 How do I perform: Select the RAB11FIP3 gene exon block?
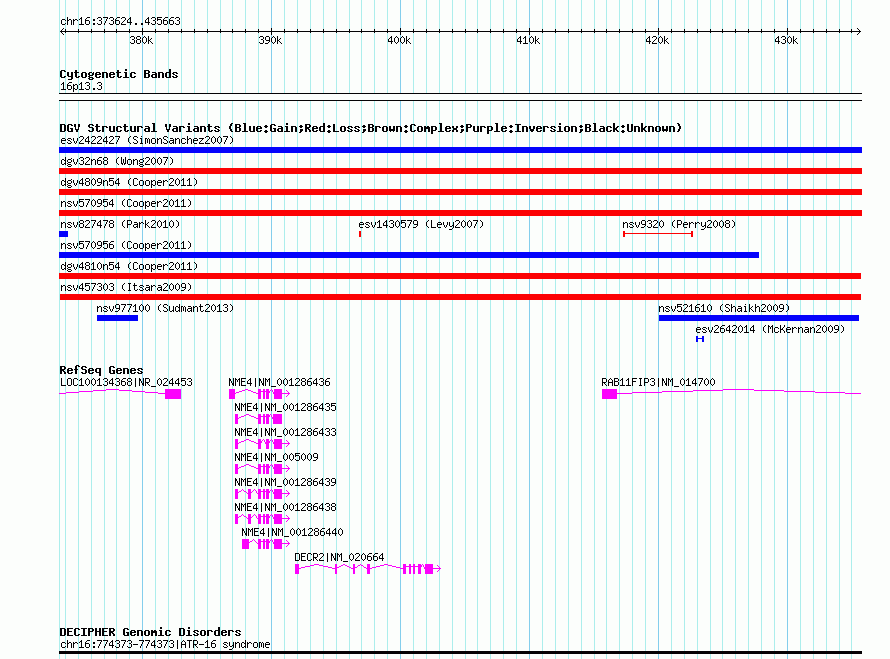610,394
